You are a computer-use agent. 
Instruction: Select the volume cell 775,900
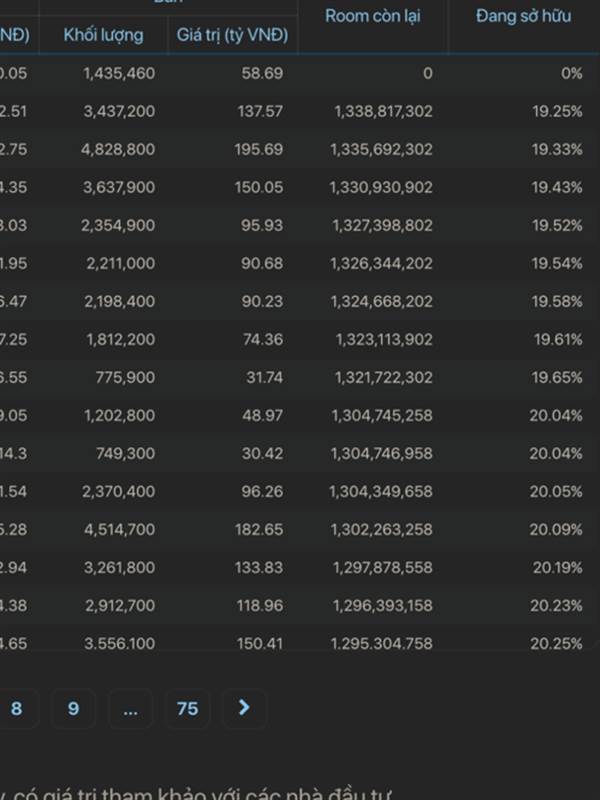click(x=127, y=377)
